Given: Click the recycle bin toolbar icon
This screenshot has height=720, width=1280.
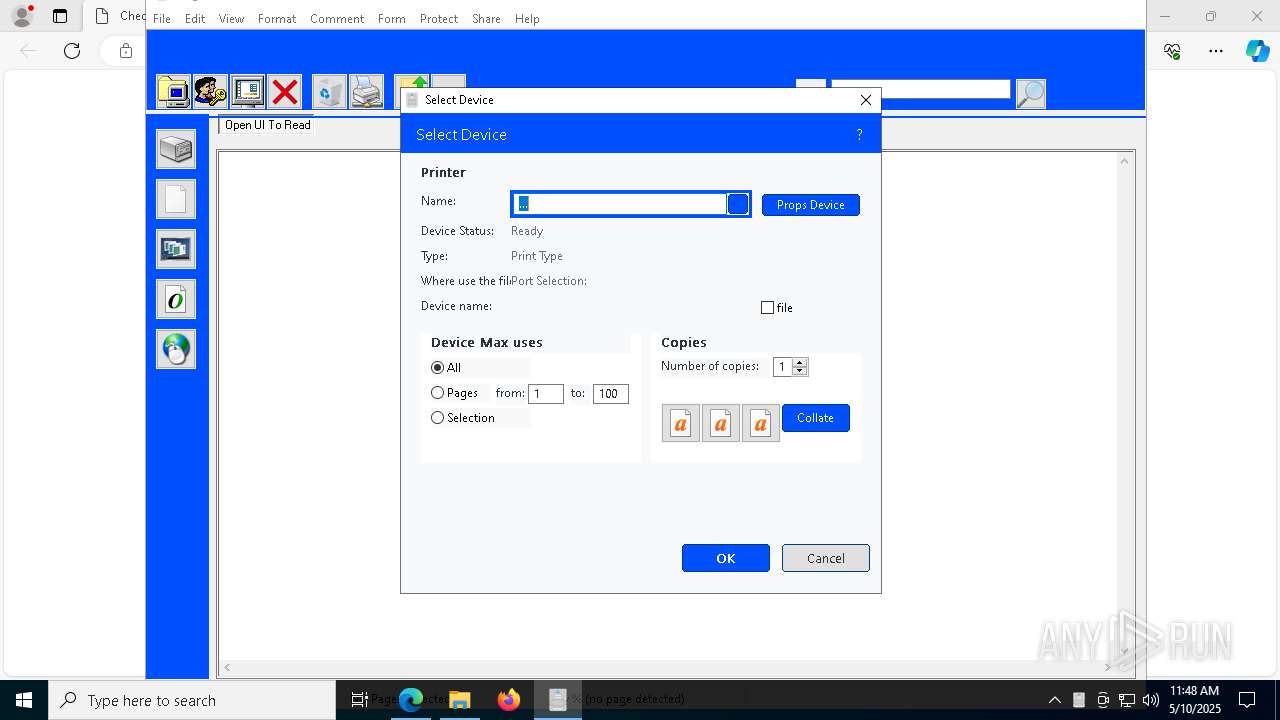Looking at the screenshot, I should pos(329,92).
